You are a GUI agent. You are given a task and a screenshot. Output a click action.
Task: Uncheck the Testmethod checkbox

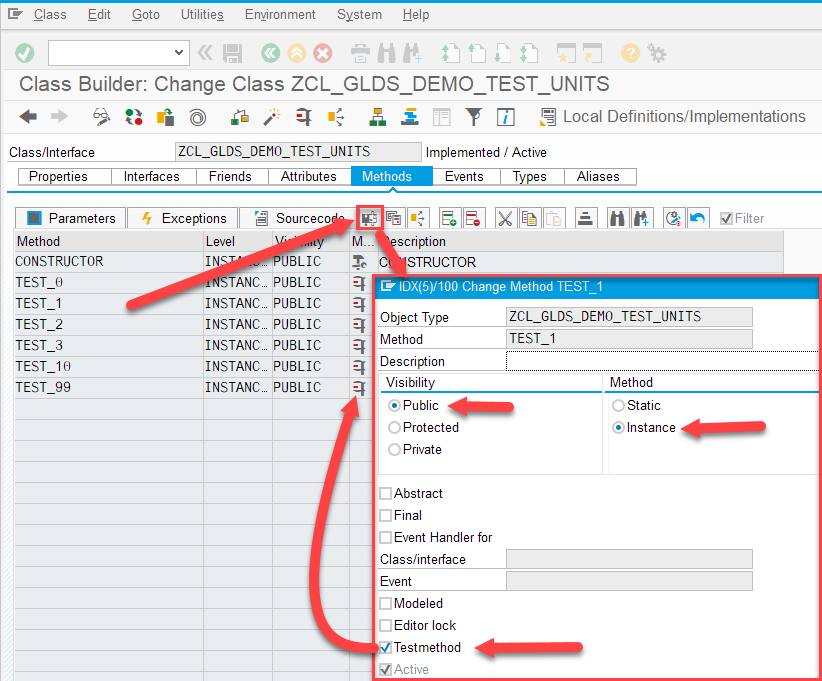(x=385, y=647)
